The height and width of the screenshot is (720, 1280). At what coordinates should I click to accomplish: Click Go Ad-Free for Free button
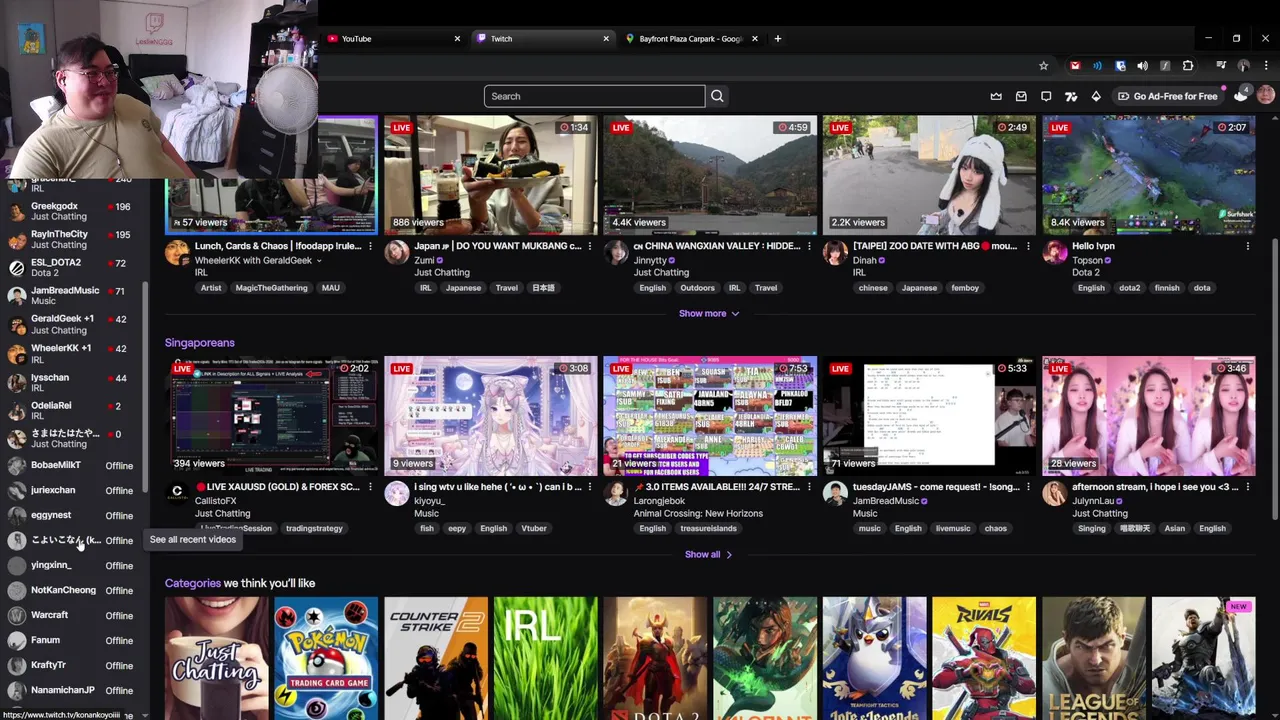[x=1168, y=96]
